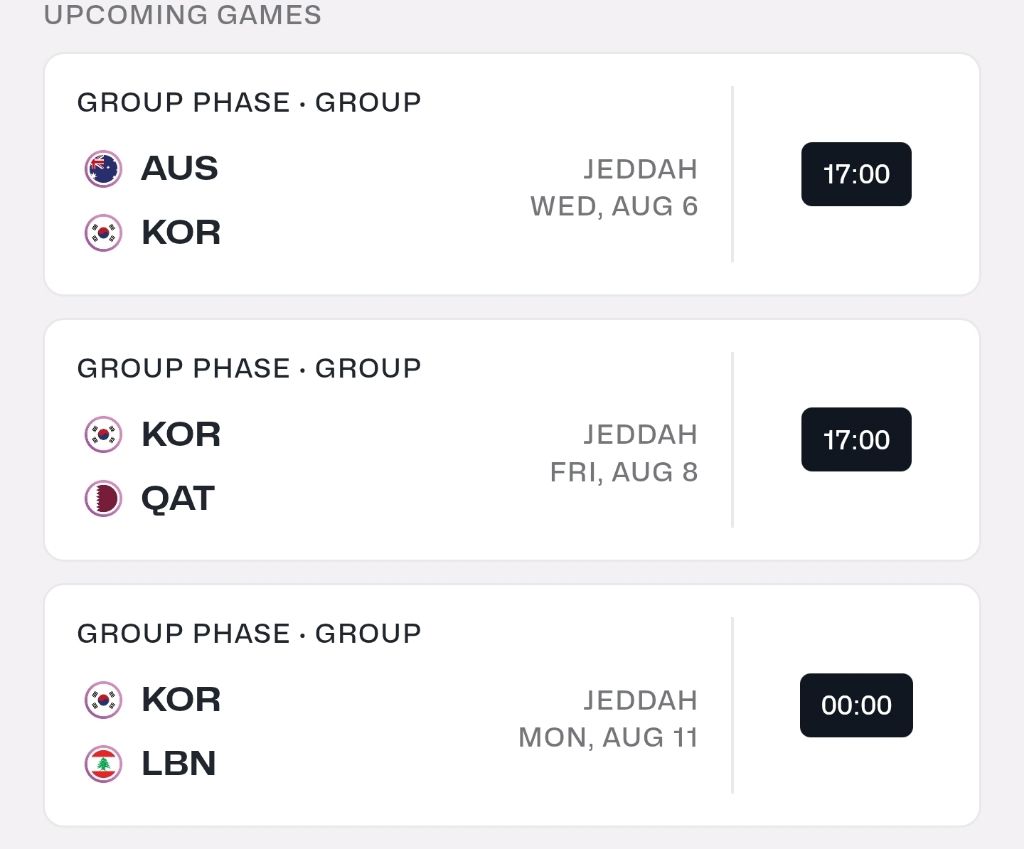This screenshot has width=1024, height=849.
Task: Click the Upcoming Games heading
Action: (182, 14)
